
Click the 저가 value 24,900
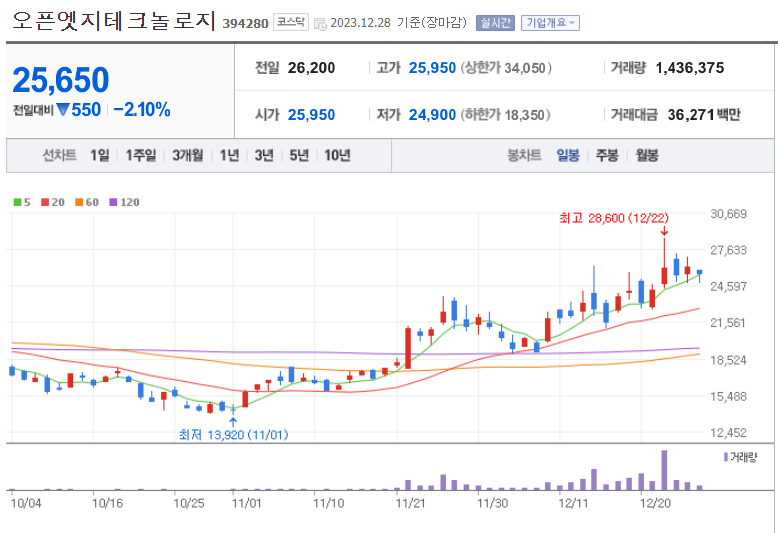pos(432,115)
